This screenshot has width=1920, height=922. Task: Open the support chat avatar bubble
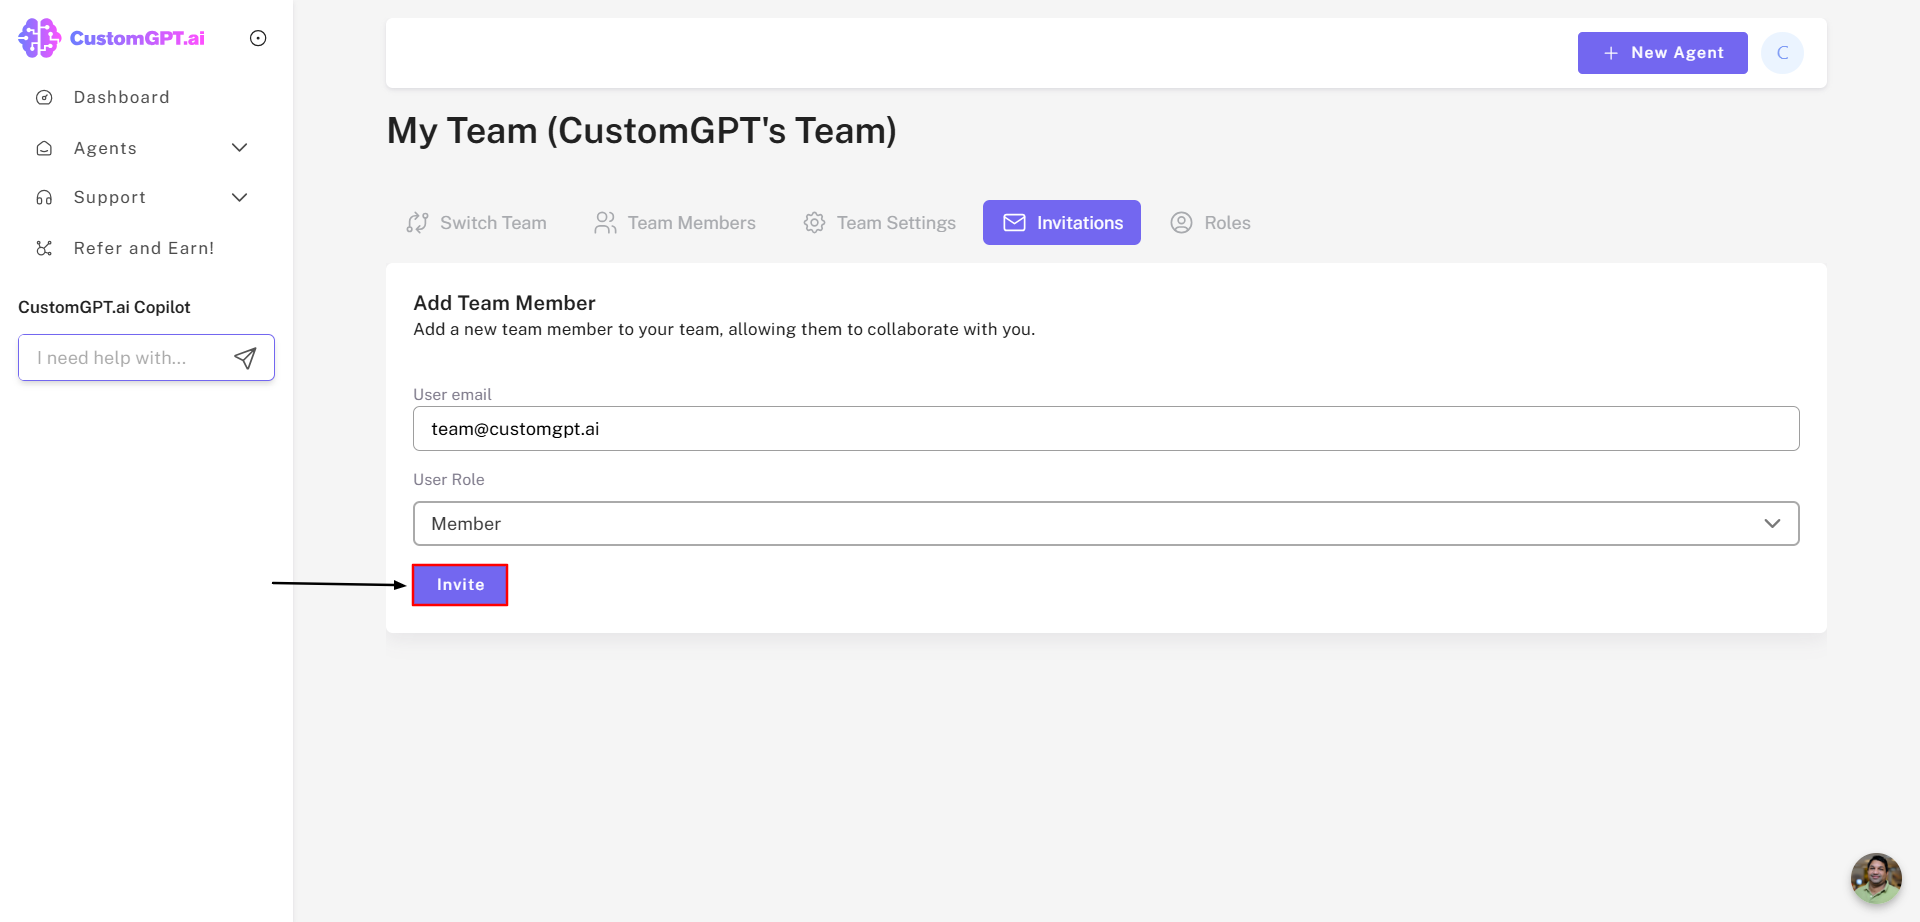click(1876, 878)
